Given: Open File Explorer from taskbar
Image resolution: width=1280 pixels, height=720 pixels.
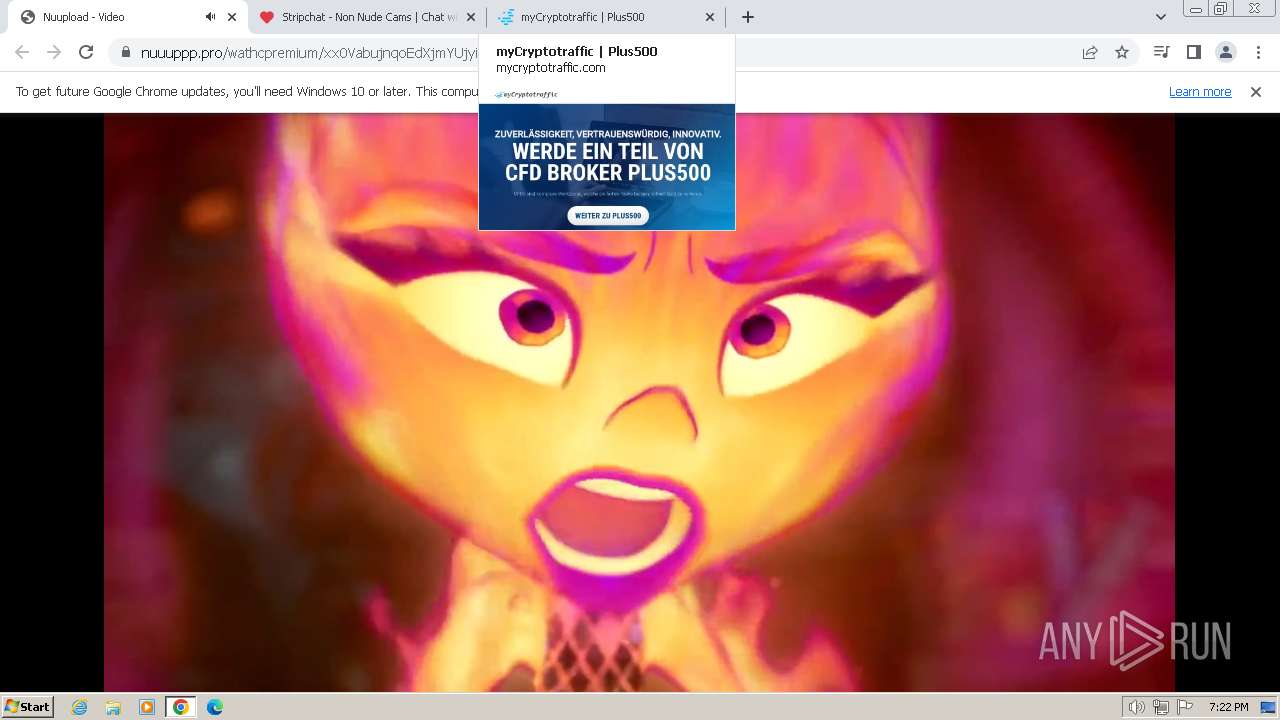Looking at the screenshot, I should (113, 706).
